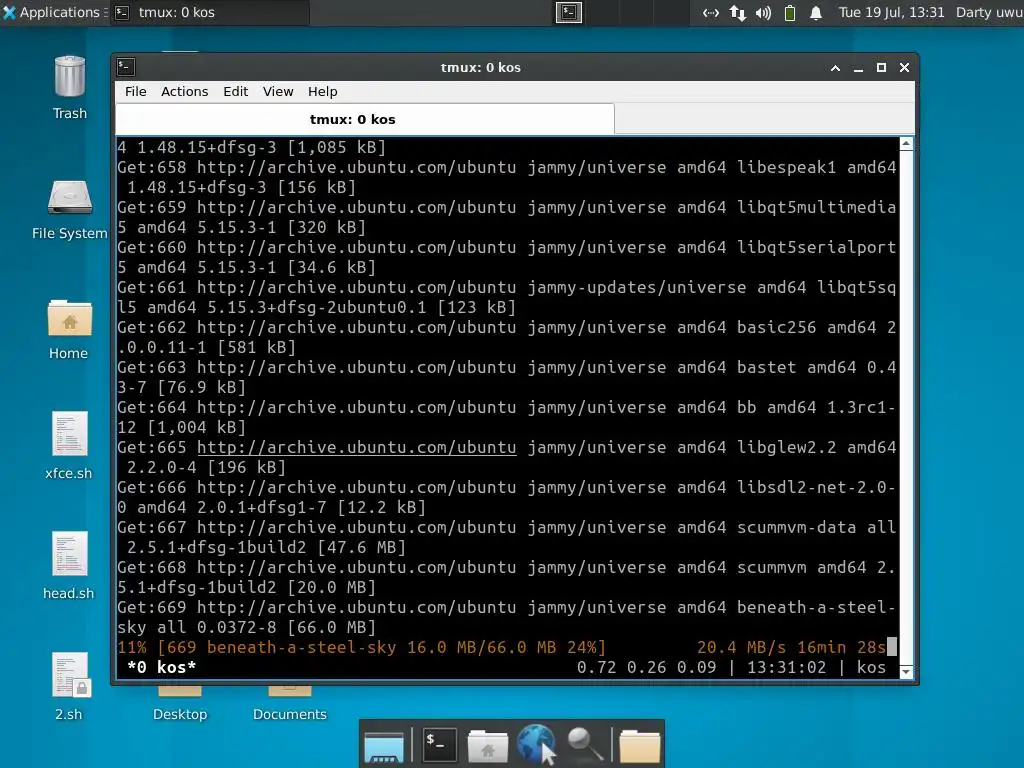Follow the underlined archive.ubuntu.com link on Get:665
Screen dimensions: 1024x768
tap(357, 448)
